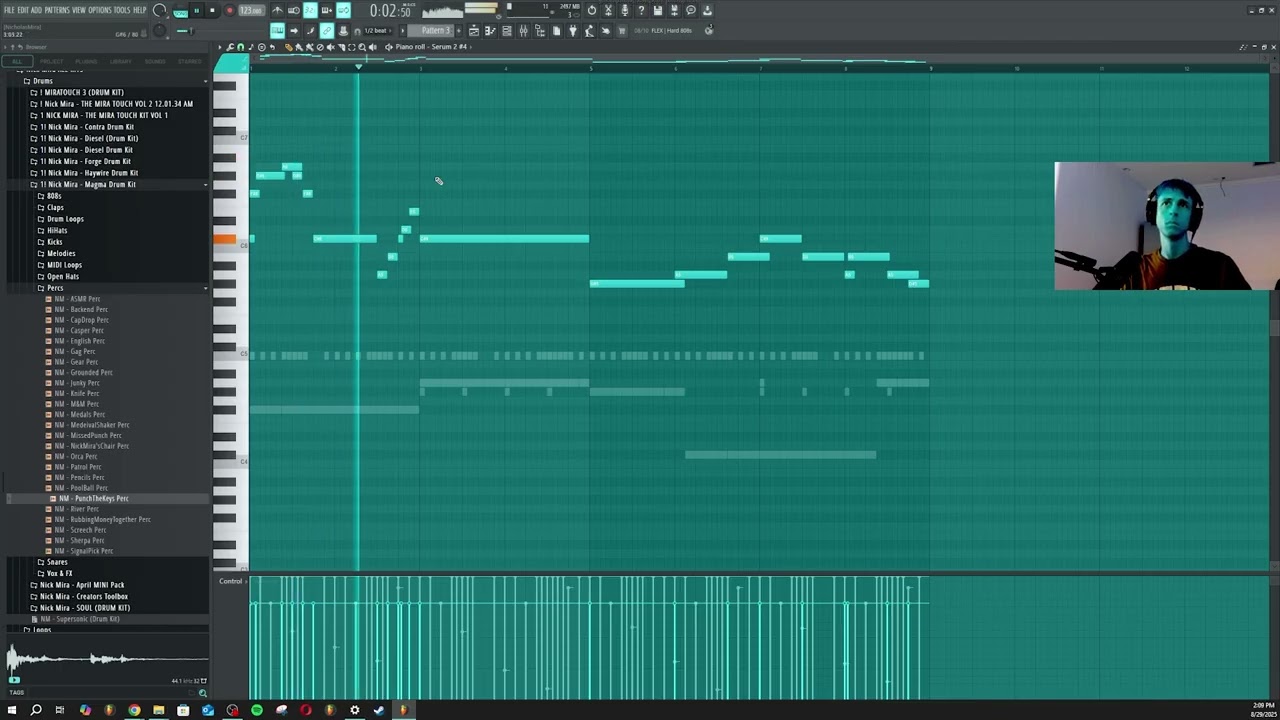This screenshot has height=720, width=1280.
Task: Toggle Song/Pattern mode switch
Action: (180, 10)
